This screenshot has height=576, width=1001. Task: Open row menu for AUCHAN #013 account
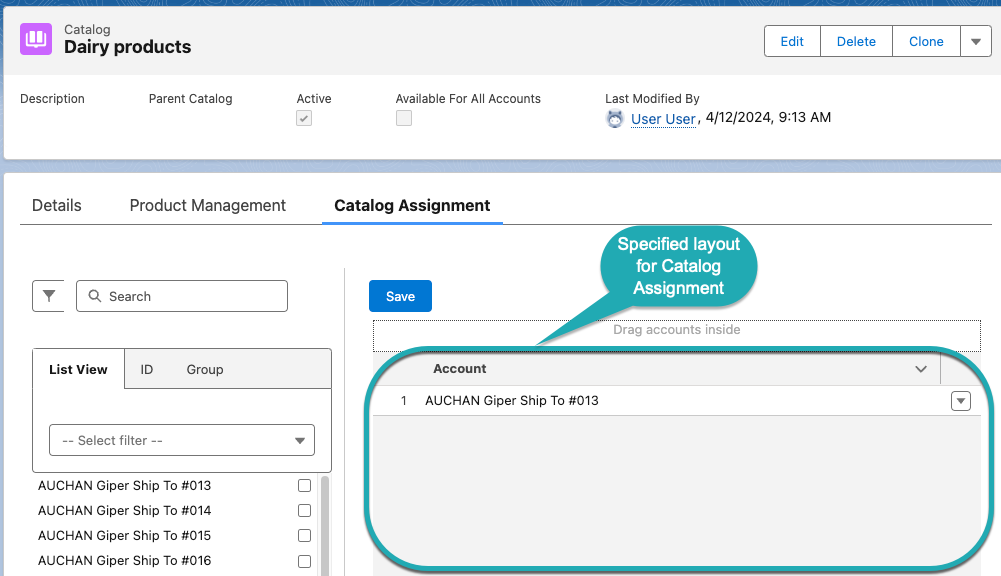pos(960,401)
